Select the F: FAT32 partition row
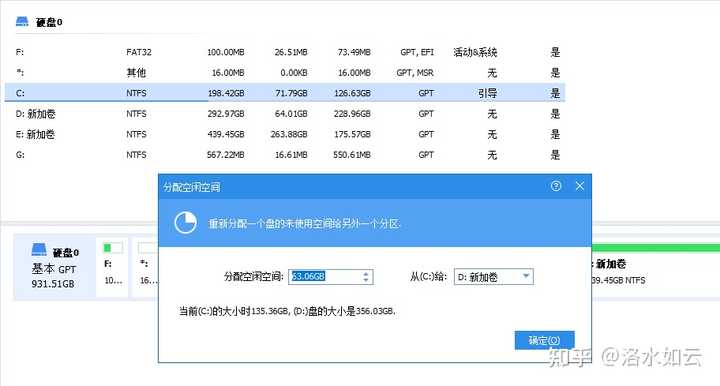Screen dimensions: 720x386 click(x=285, y=52)
